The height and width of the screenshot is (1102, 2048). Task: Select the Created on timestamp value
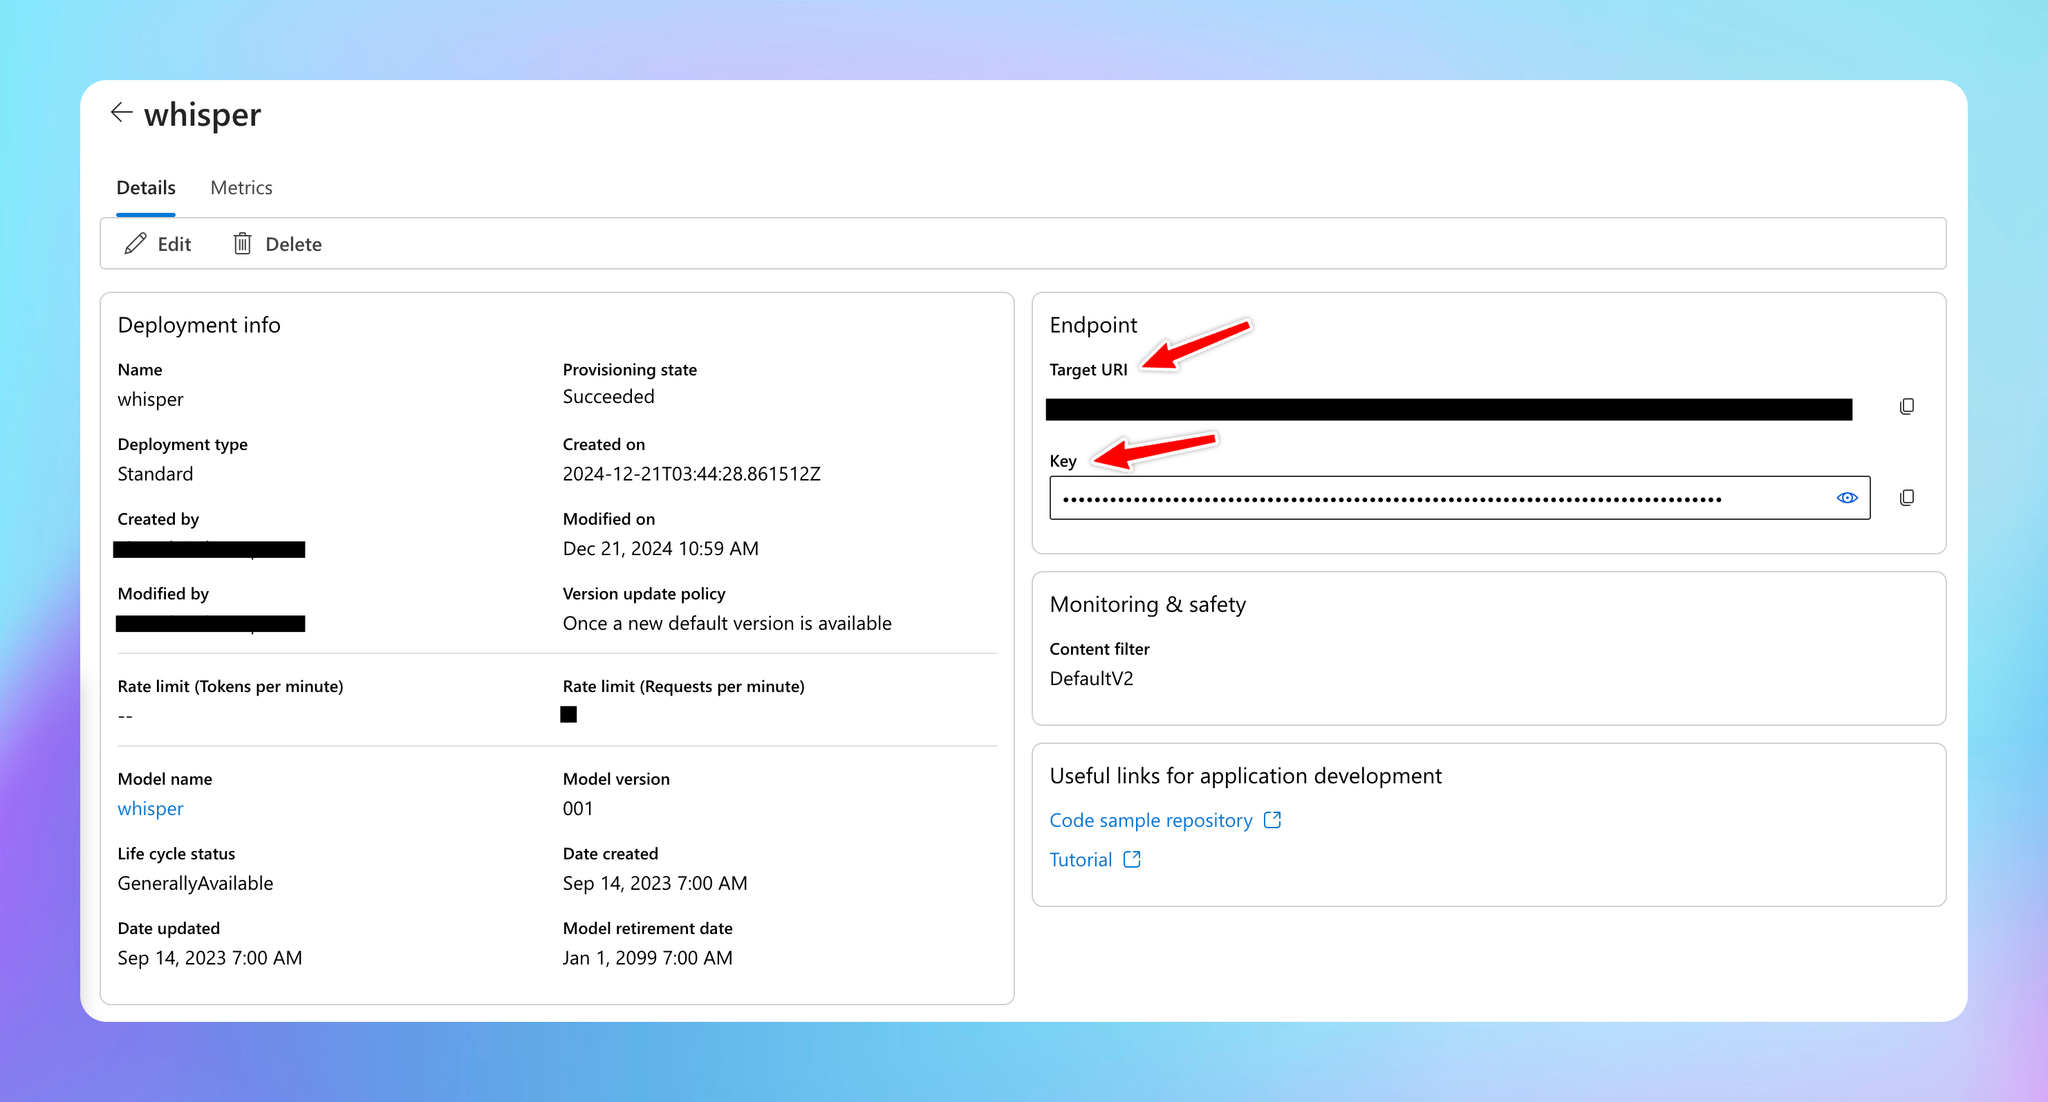click(692, 474)
